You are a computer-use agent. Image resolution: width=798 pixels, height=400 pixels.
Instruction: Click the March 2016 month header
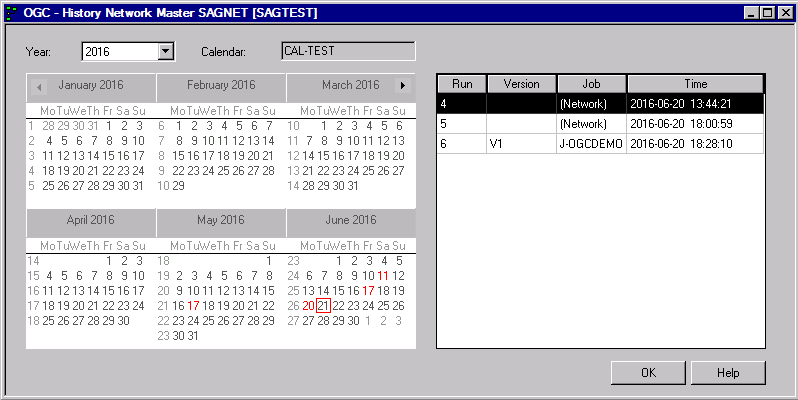tap(351, 85)
